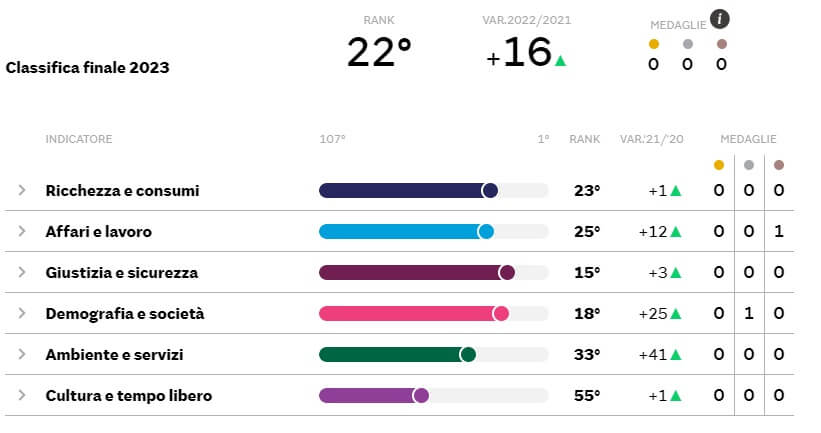Click green arrow next to +16 variation

click(x=560, y=61)
